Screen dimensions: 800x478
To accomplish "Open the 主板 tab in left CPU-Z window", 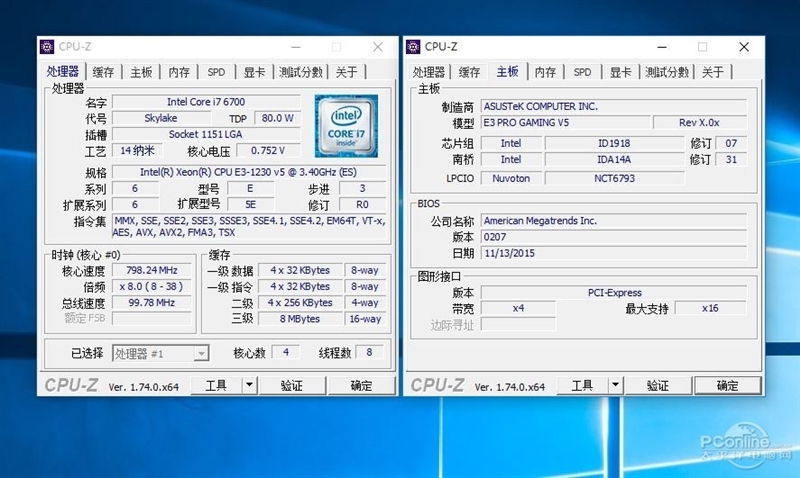I will click(141, 72).
